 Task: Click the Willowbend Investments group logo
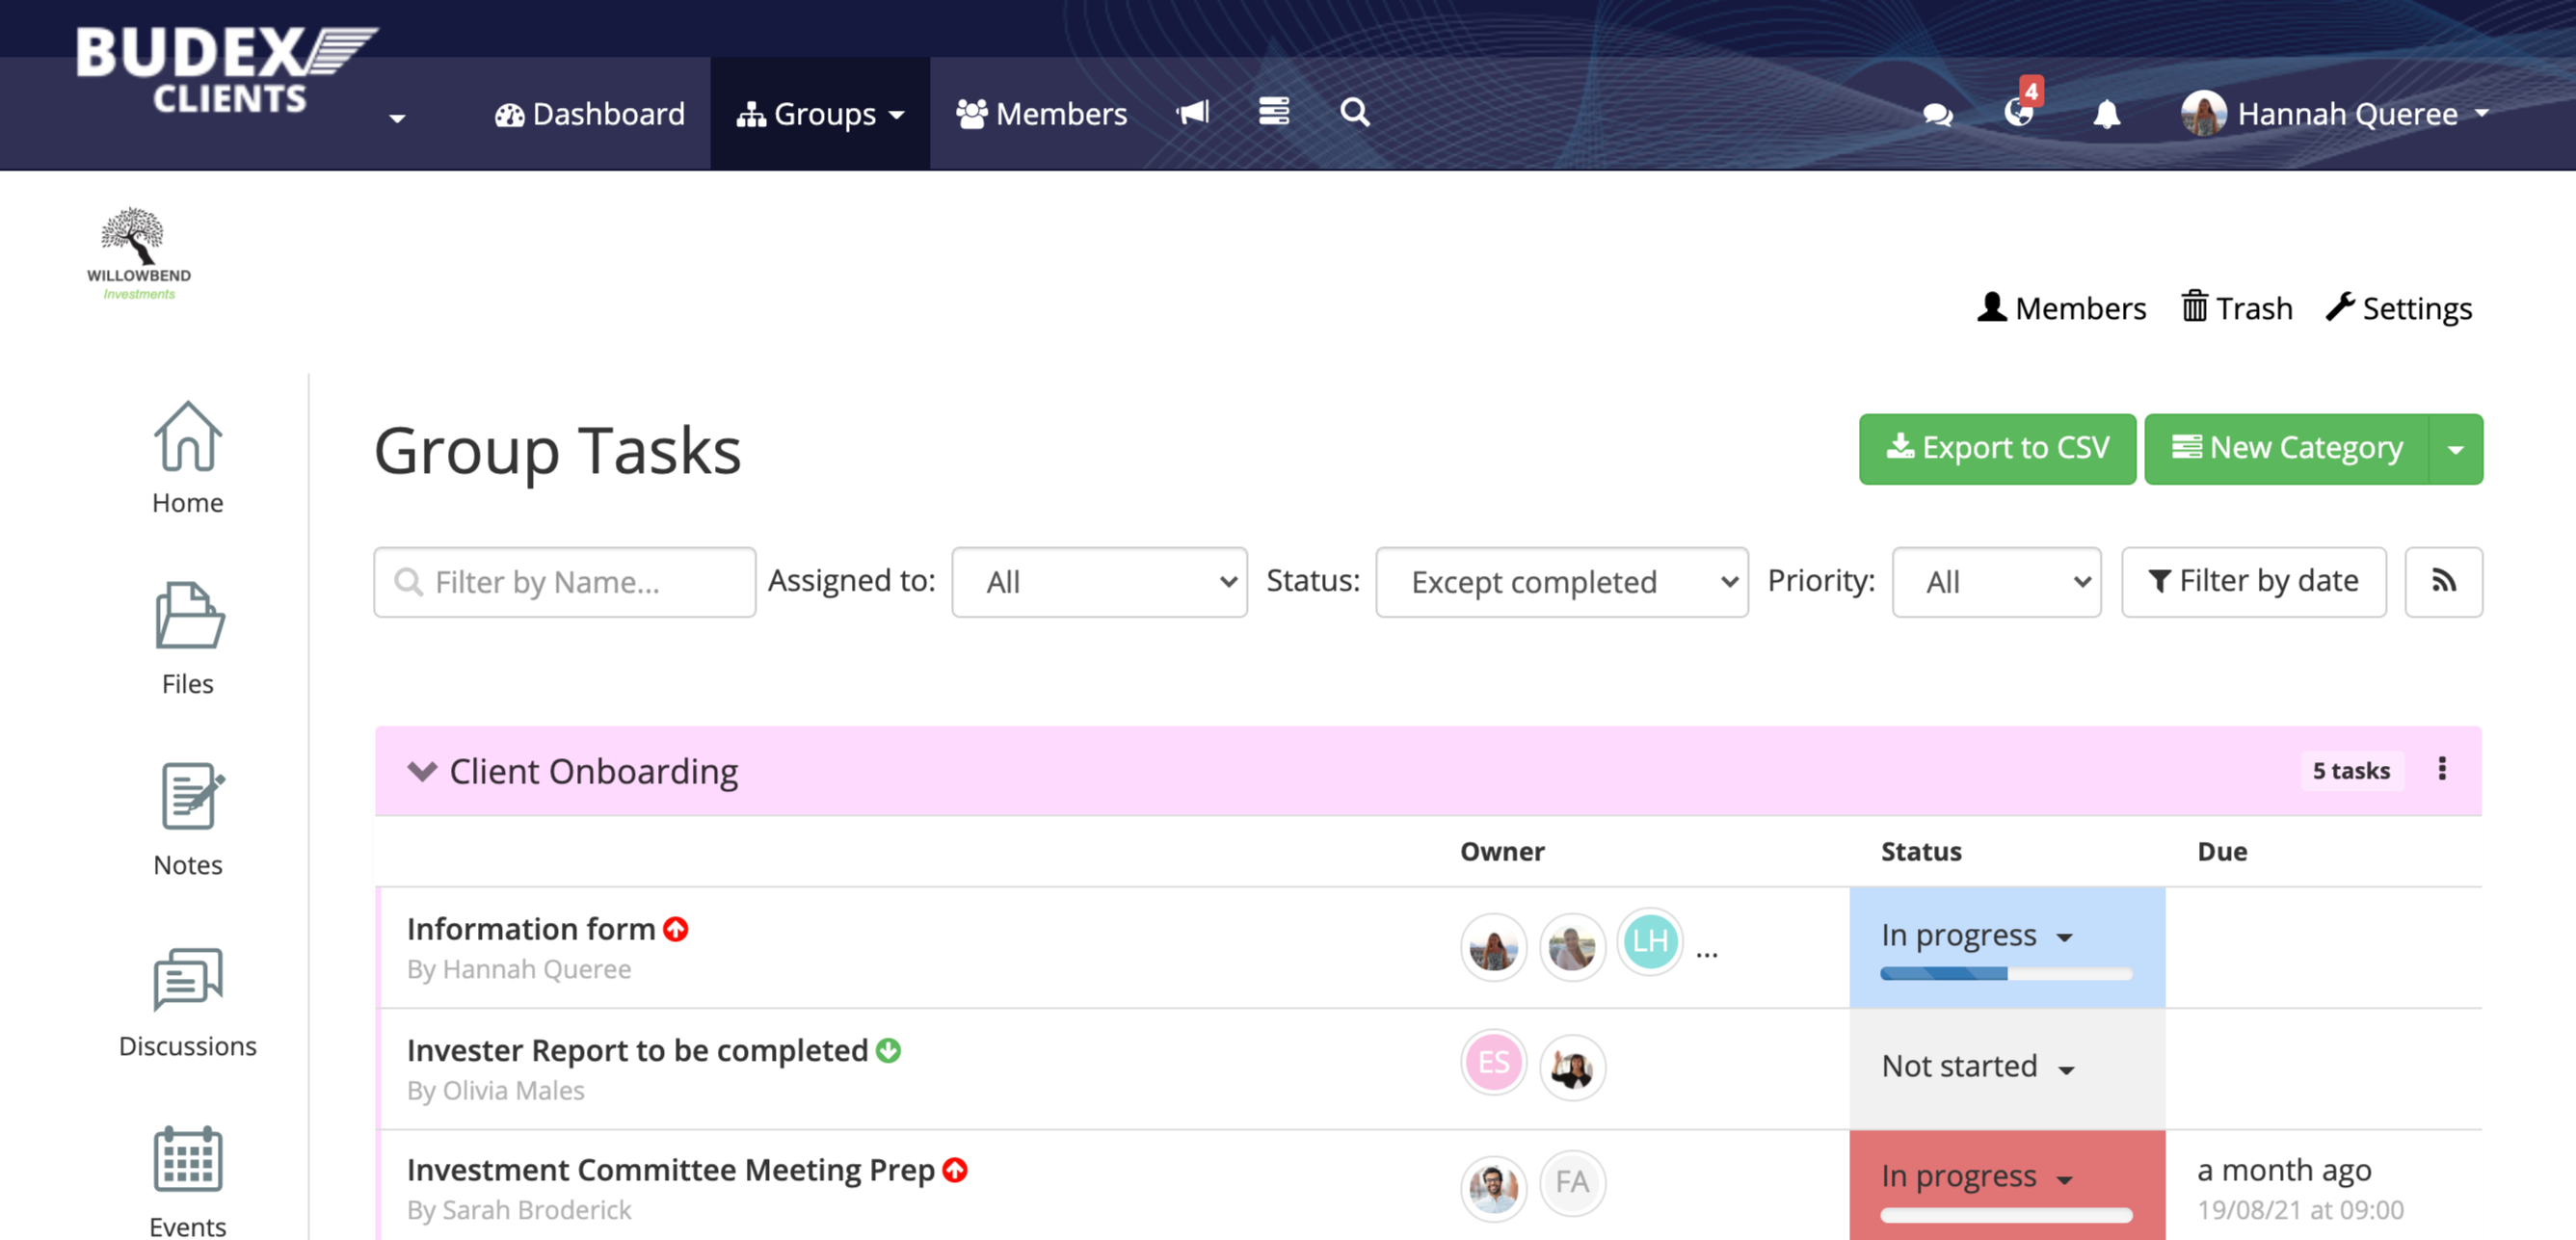pos(139,254)
